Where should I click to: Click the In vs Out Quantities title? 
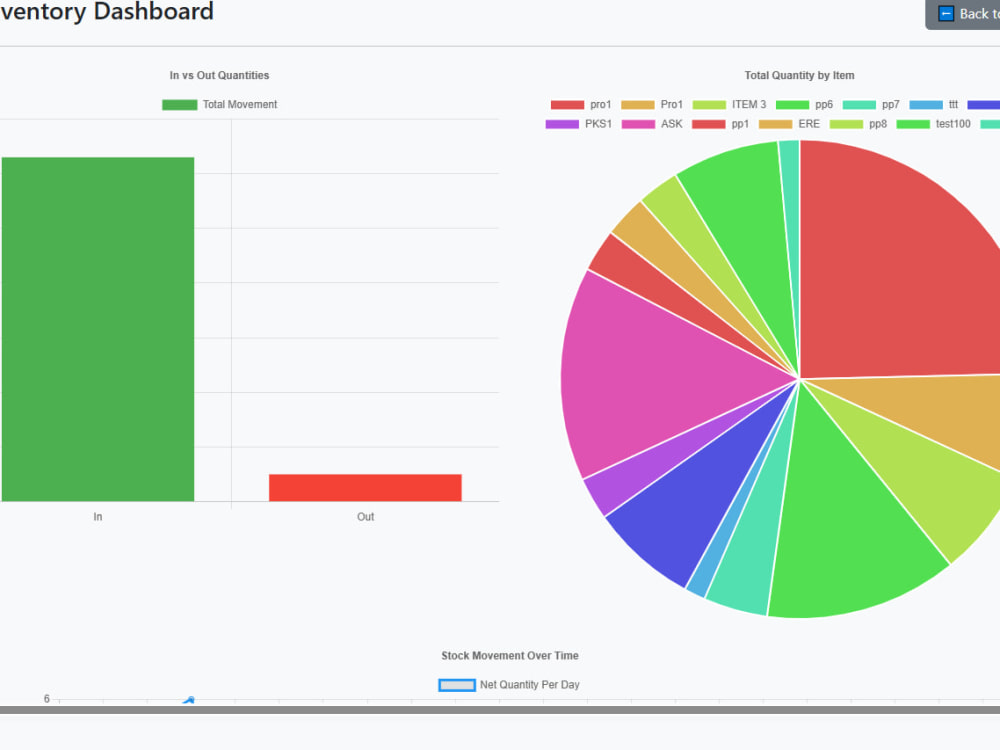click(x=219, y=75)
